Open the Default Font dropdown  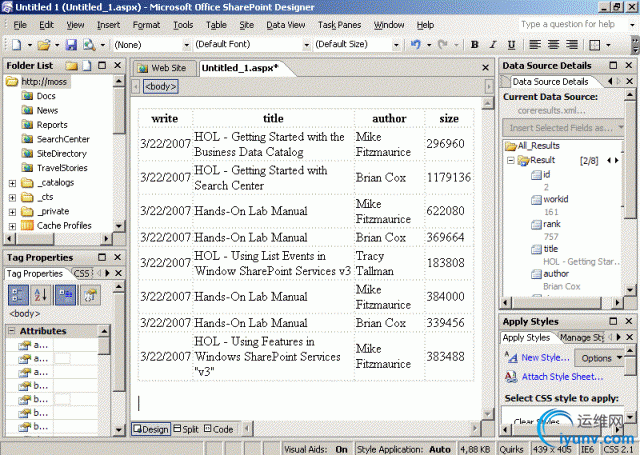[x=250, y=45]
